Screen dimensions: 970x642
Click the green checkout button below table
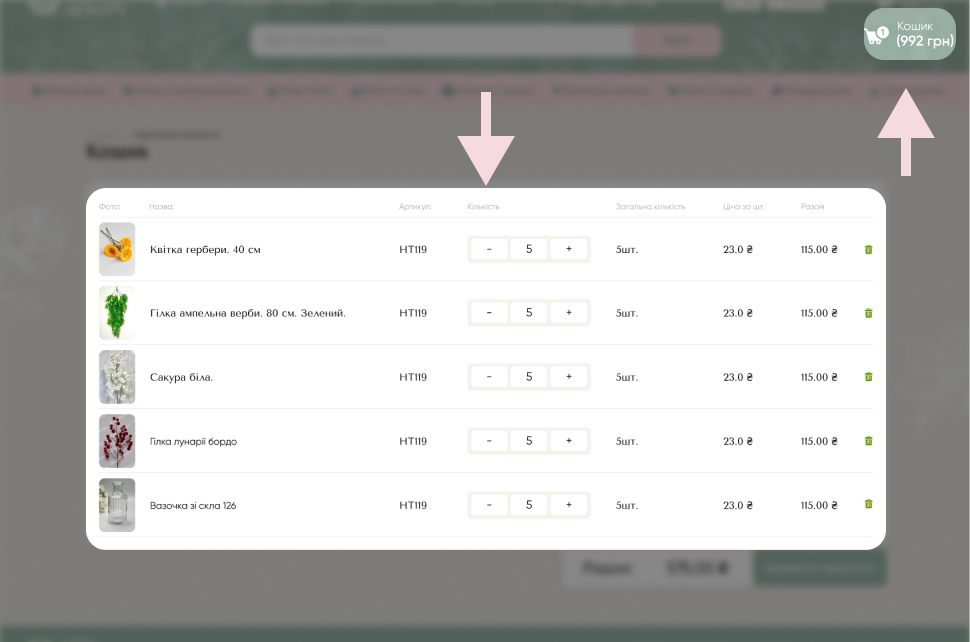pos(820,568)
